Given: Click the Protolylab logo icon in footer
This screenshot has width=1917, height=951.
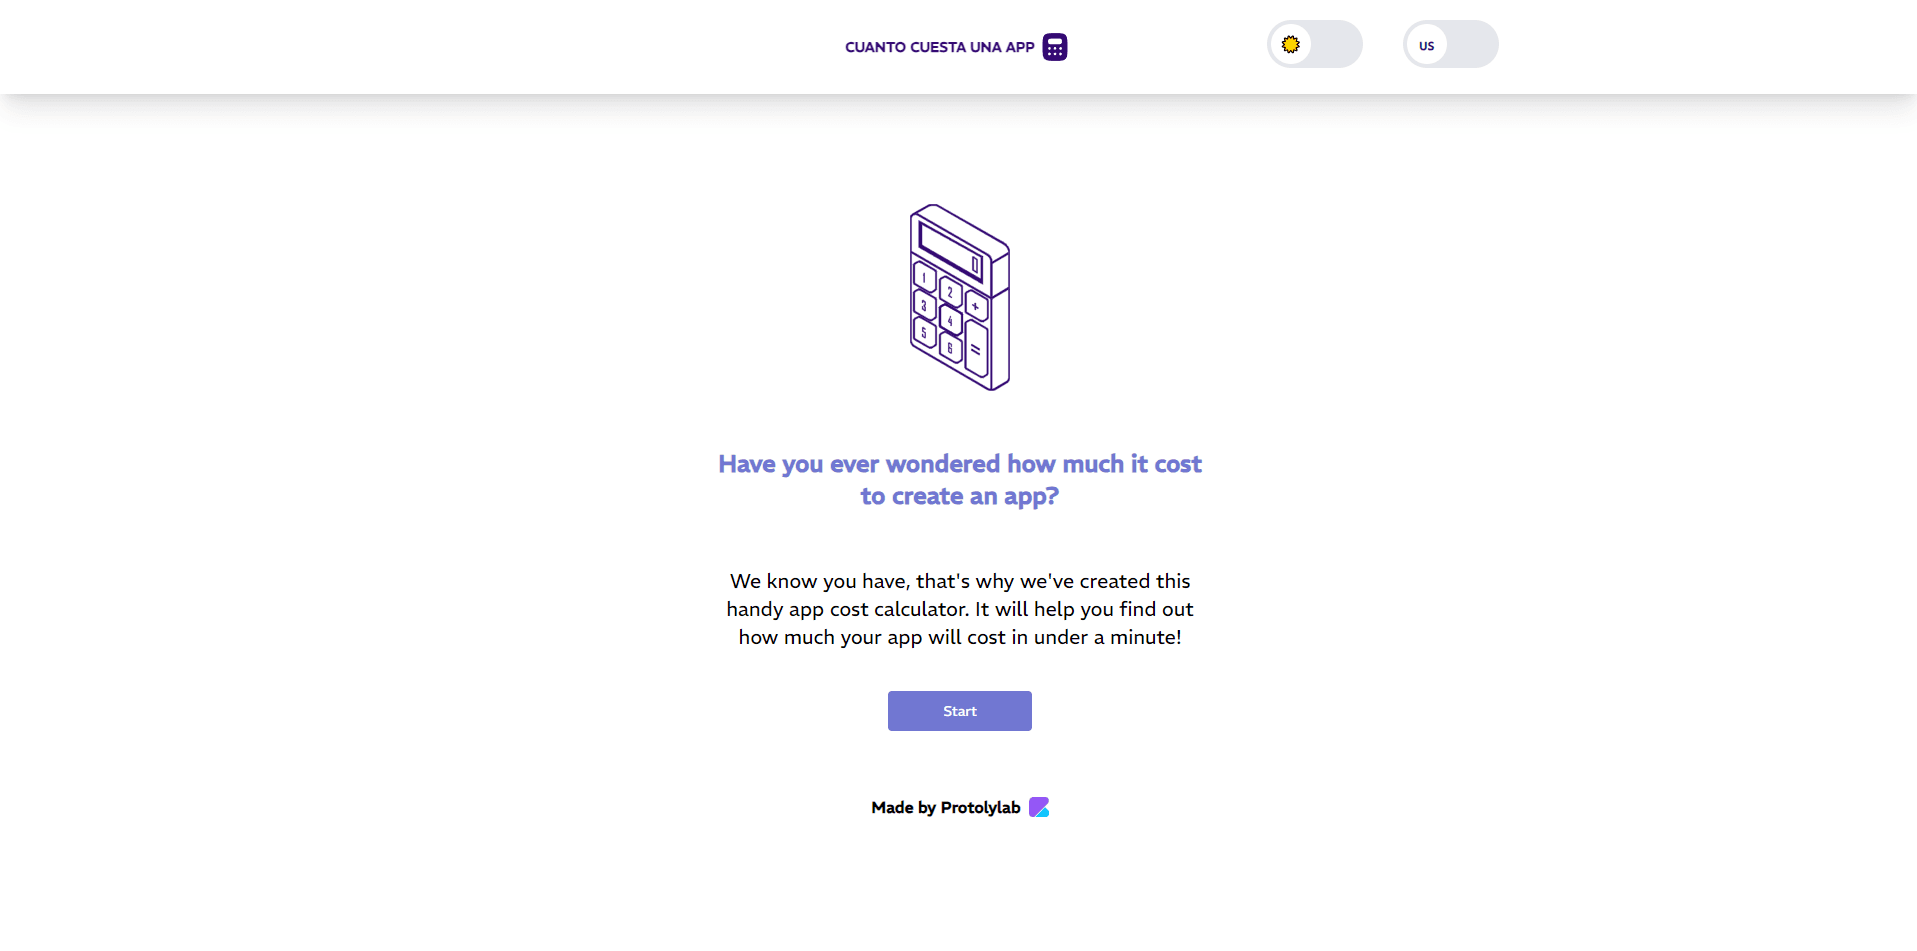Looking at the screenshot, I should (x=1039, y=807).
